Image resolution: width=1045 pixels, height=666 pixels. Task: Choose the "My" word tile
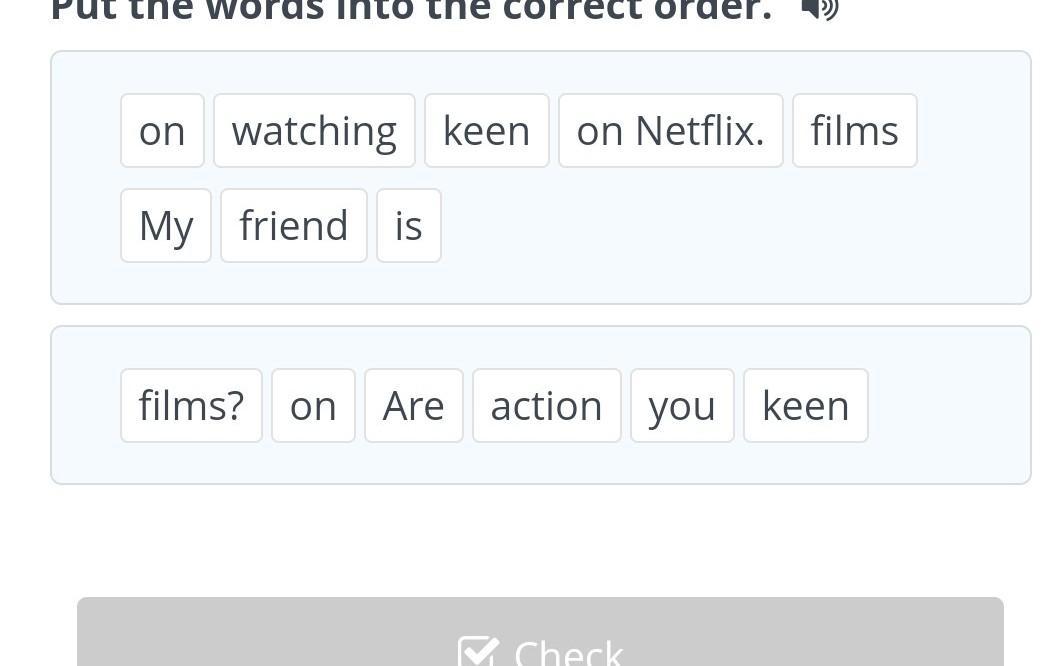click(166, 226)
